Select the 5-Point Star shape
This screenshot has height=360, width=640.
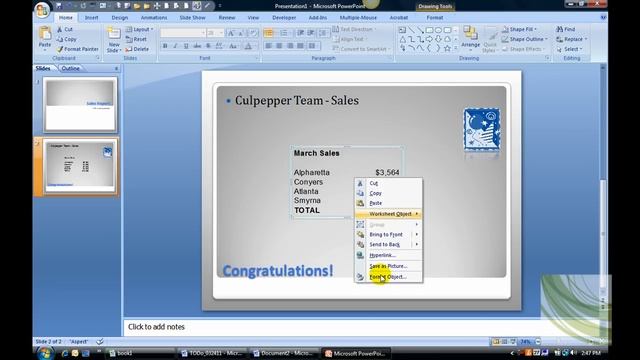click(x=447, y=48)
